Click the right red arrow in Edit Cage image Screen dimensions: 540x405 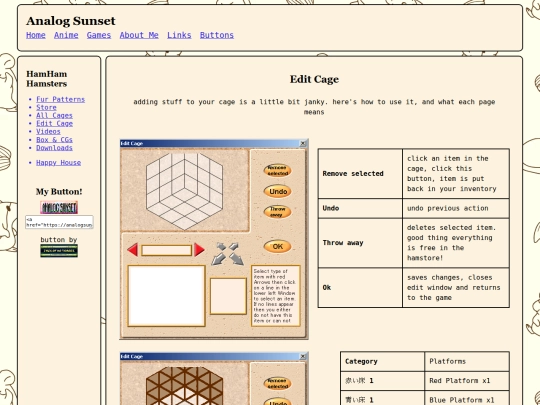pyautogui.click(x=199, y=250)
